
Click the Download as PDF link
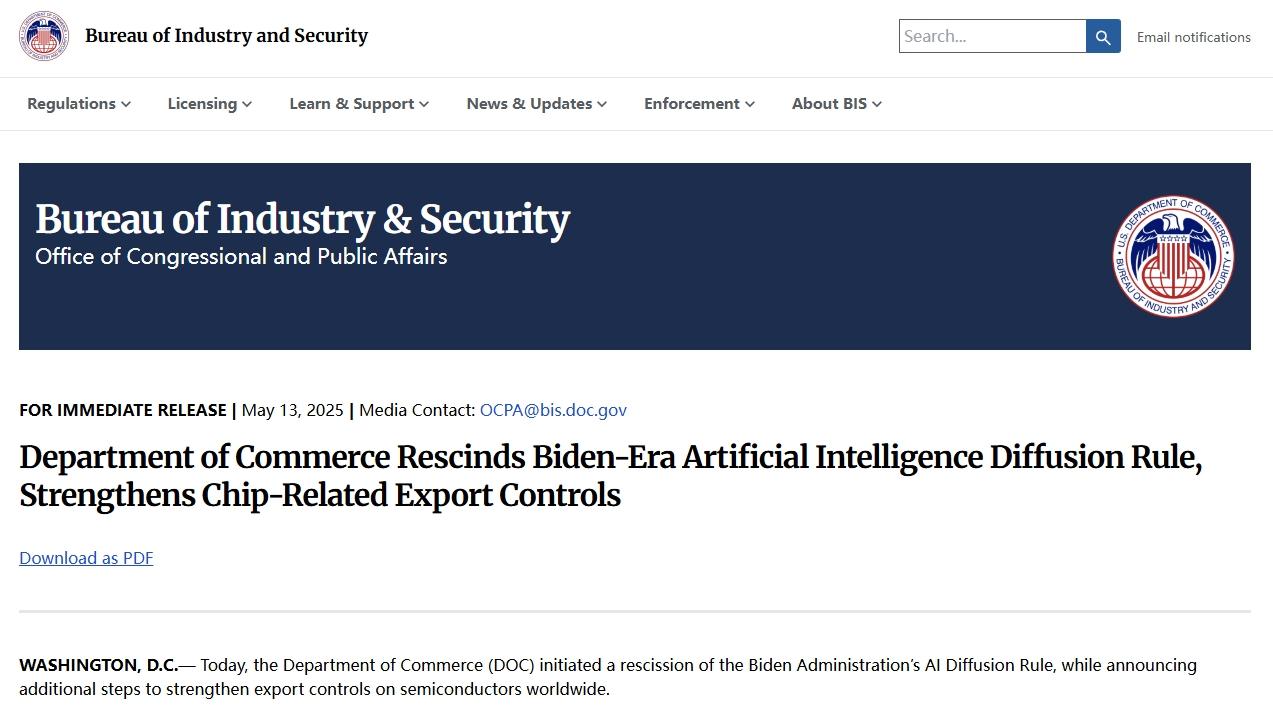pyautogui.click(x=86, y=558)
